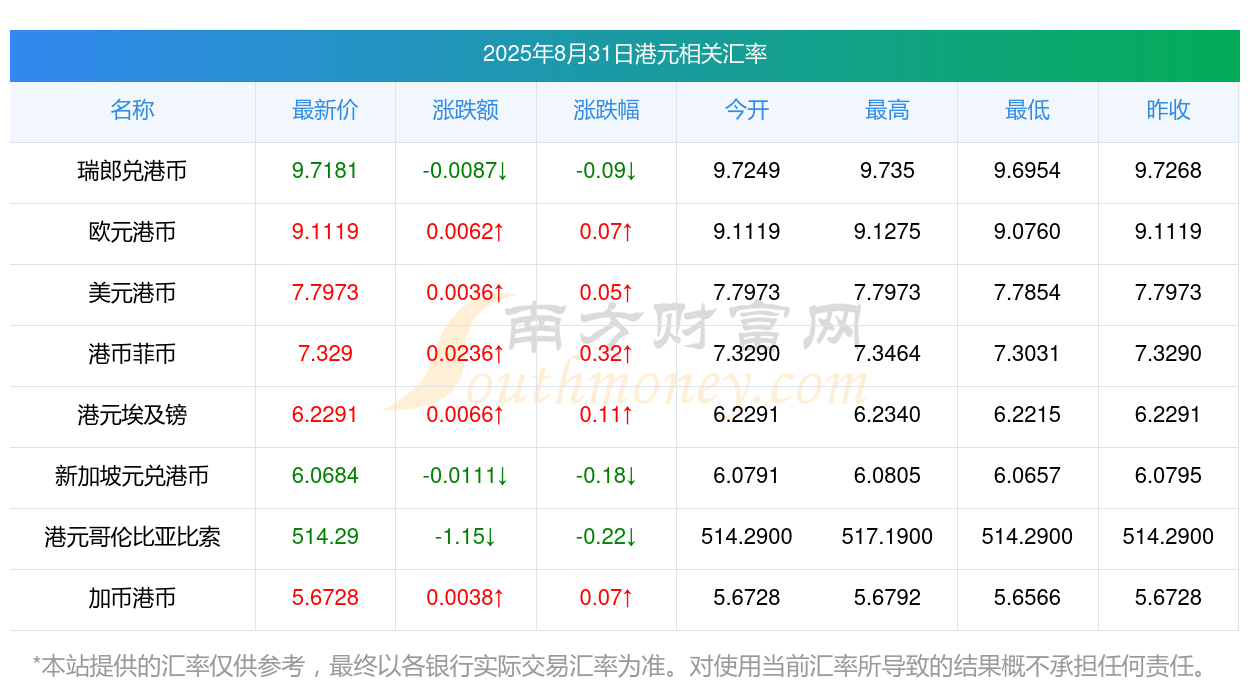This screenshot has height=698, width=1250.
Task: Click high value 517.1900
Action: tap(887, 537)
